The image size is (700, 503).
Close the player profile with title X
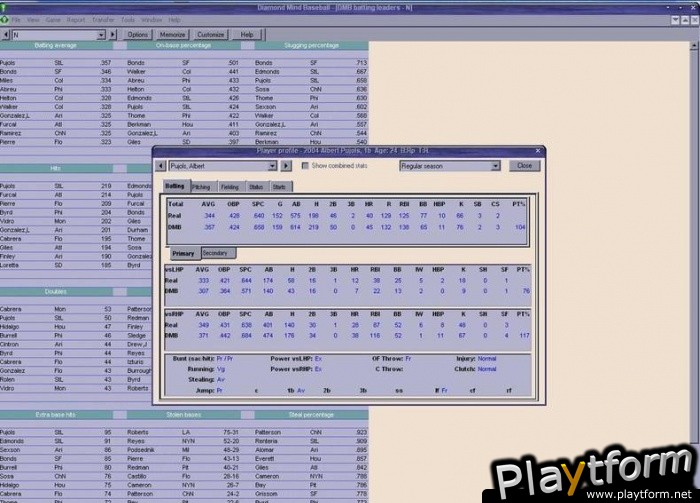538,151
